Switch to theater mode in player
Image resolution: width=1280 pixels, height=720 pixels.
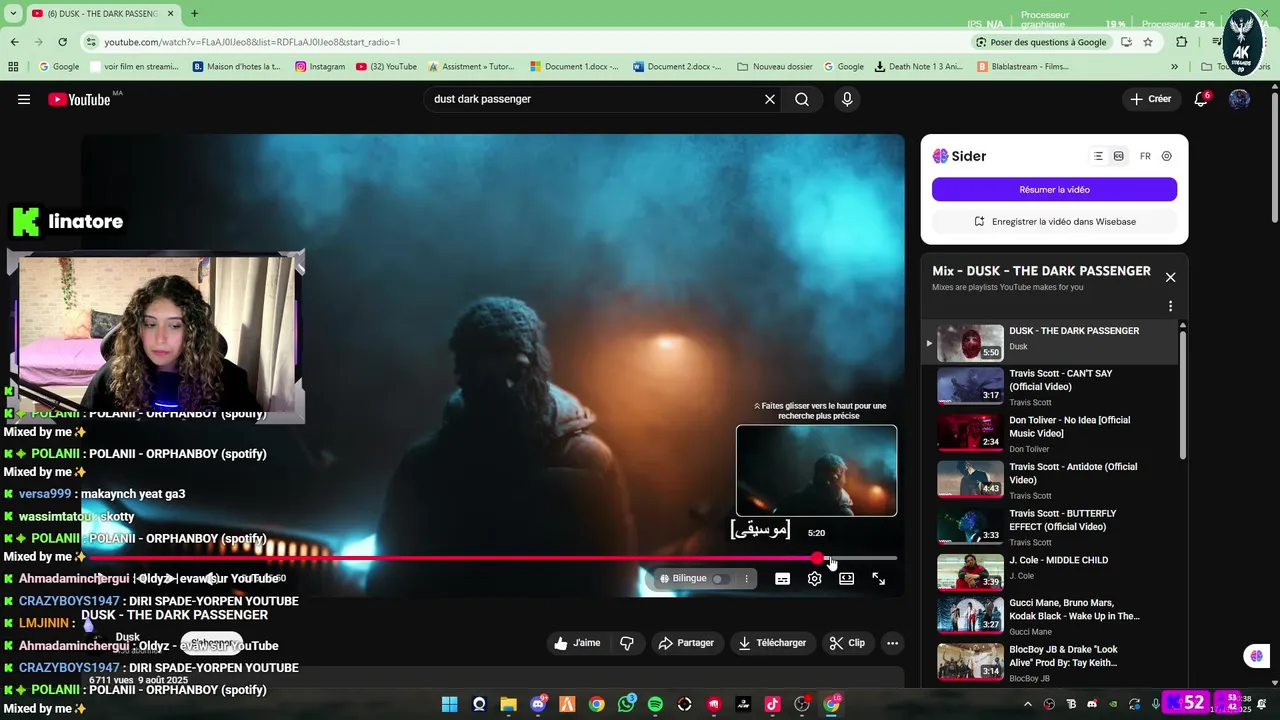[x=846, y=578]
